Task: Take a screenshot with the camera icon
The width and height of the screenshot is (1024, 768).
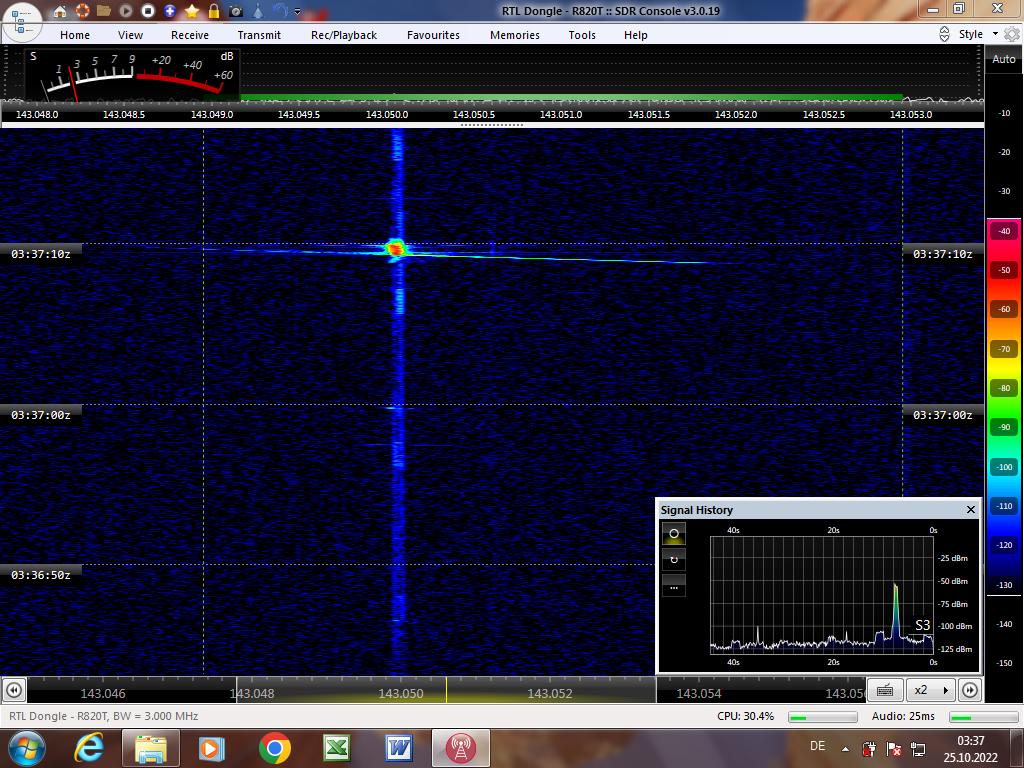Action: tap(236, 11)
